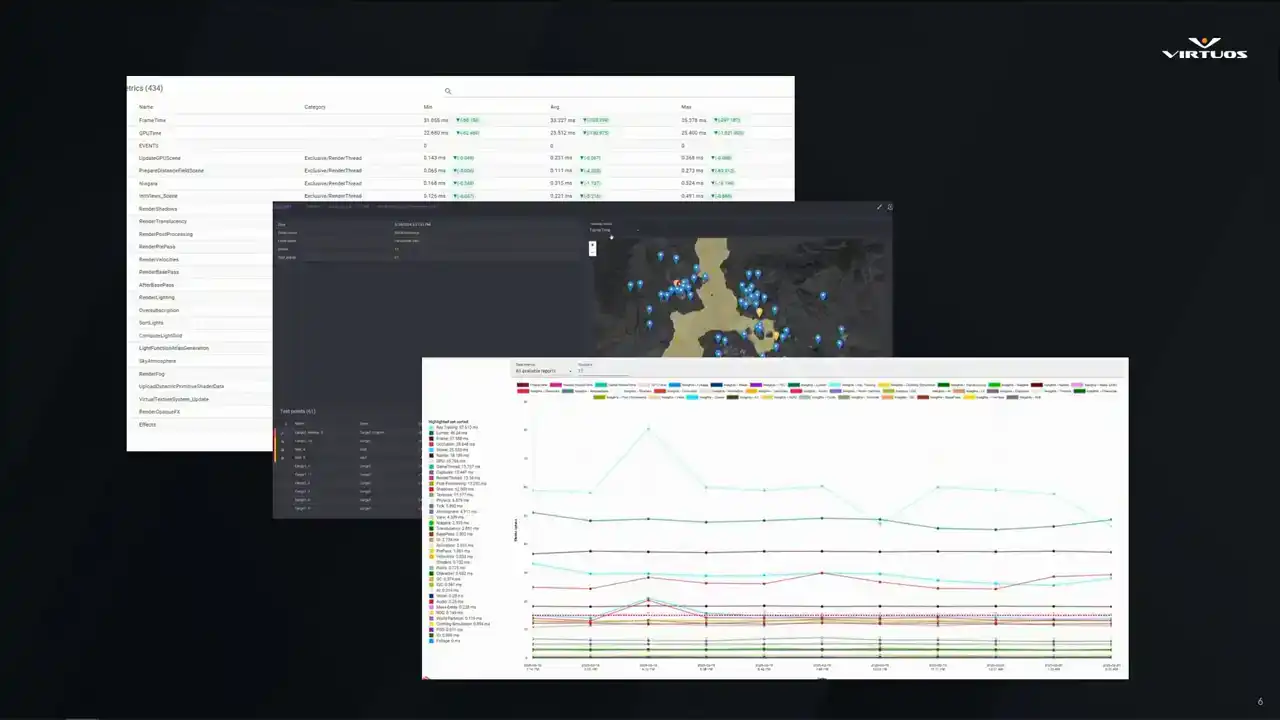1280x720 pixels.
Task: Click Ray Tracing peak point on chart
Action: pyautogui.click(x=648, y=429)
